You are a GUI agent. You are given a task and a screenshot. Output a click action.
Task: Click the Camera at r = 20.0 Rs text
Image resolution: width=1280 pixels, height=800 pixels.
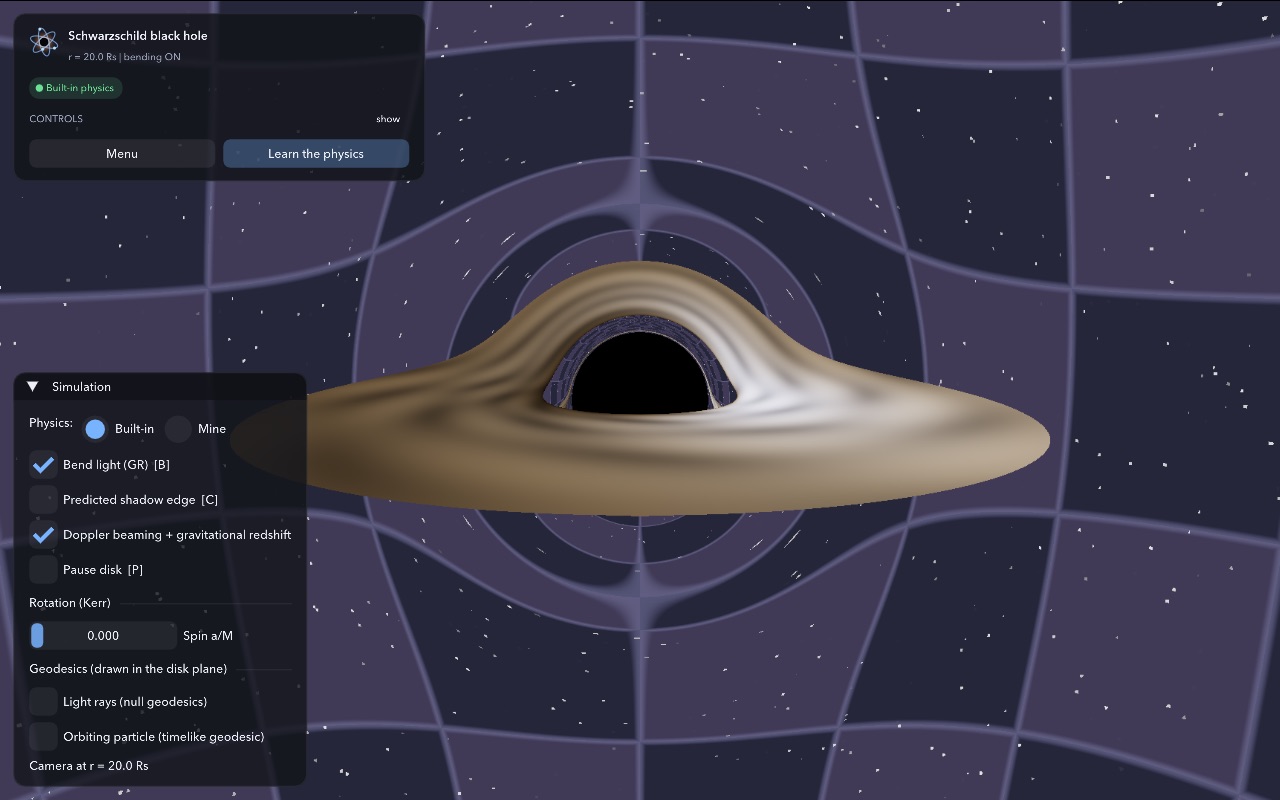[89, 766]
